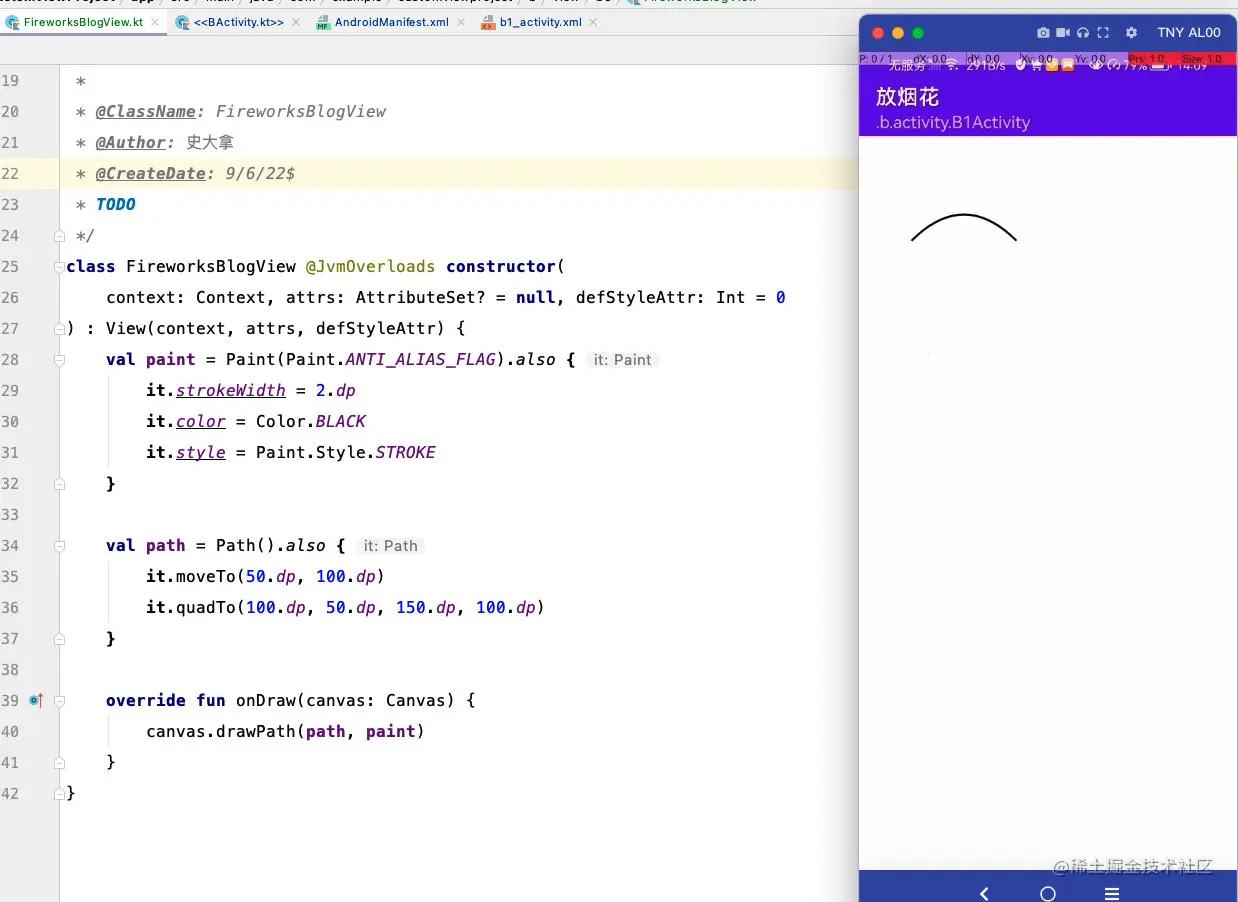This screenshot has width=1238, height=902.
Task: Click the 放烟花 app title
Action: click(x=907, y=97)
